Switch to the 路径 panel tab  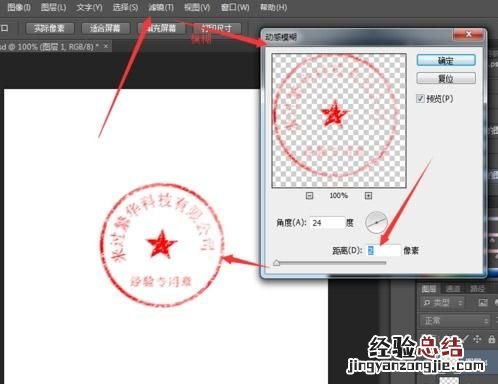pyautogui.click(x=477, y=289)
